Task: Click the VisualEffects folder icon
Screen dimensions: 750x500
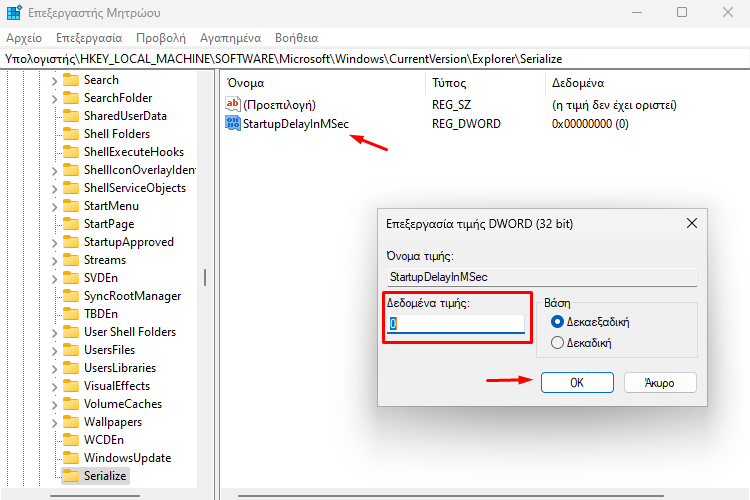Action: (71, 386)
